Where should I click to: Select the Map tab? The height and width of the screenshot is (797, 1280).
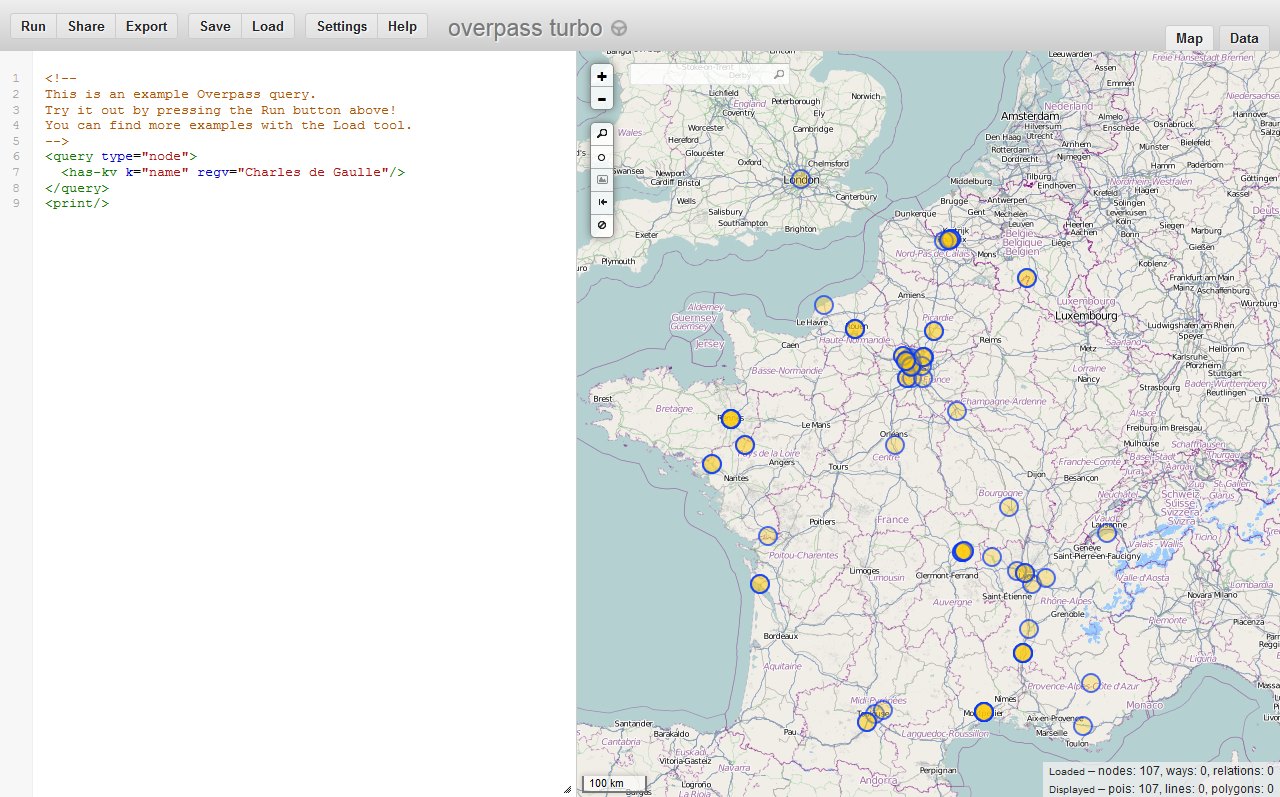[1189, 38]
